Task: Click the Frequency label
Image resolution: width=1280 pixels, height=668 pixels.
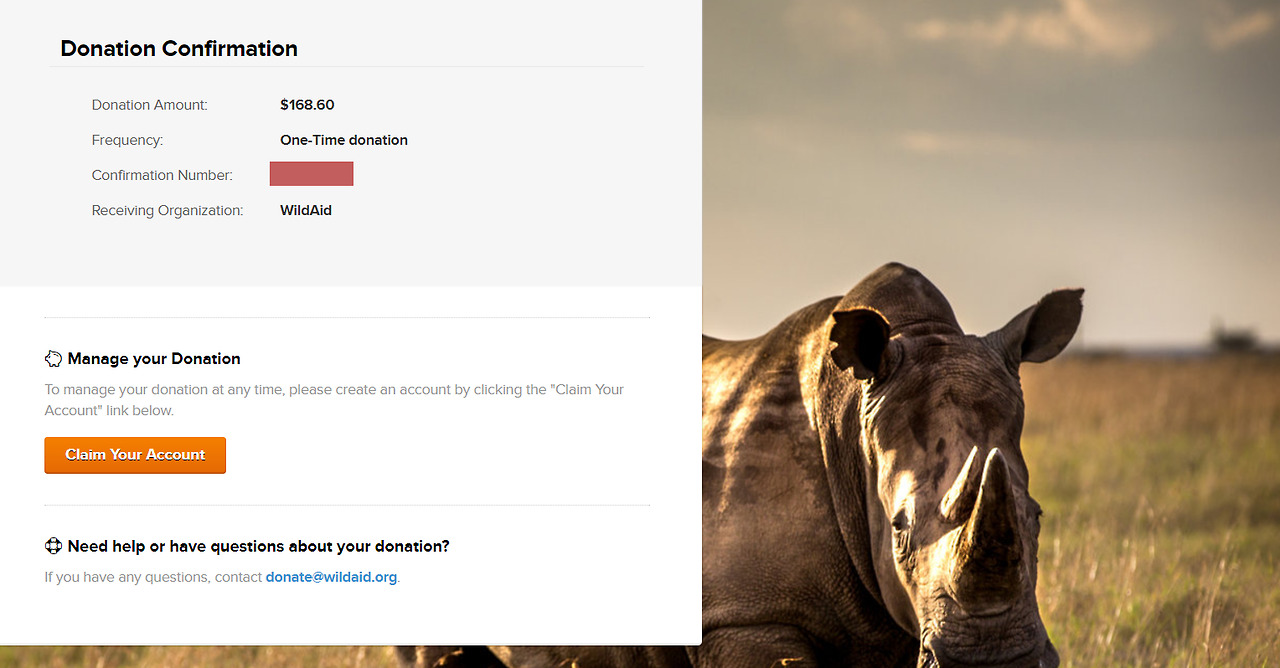Action: coord(127,140)
